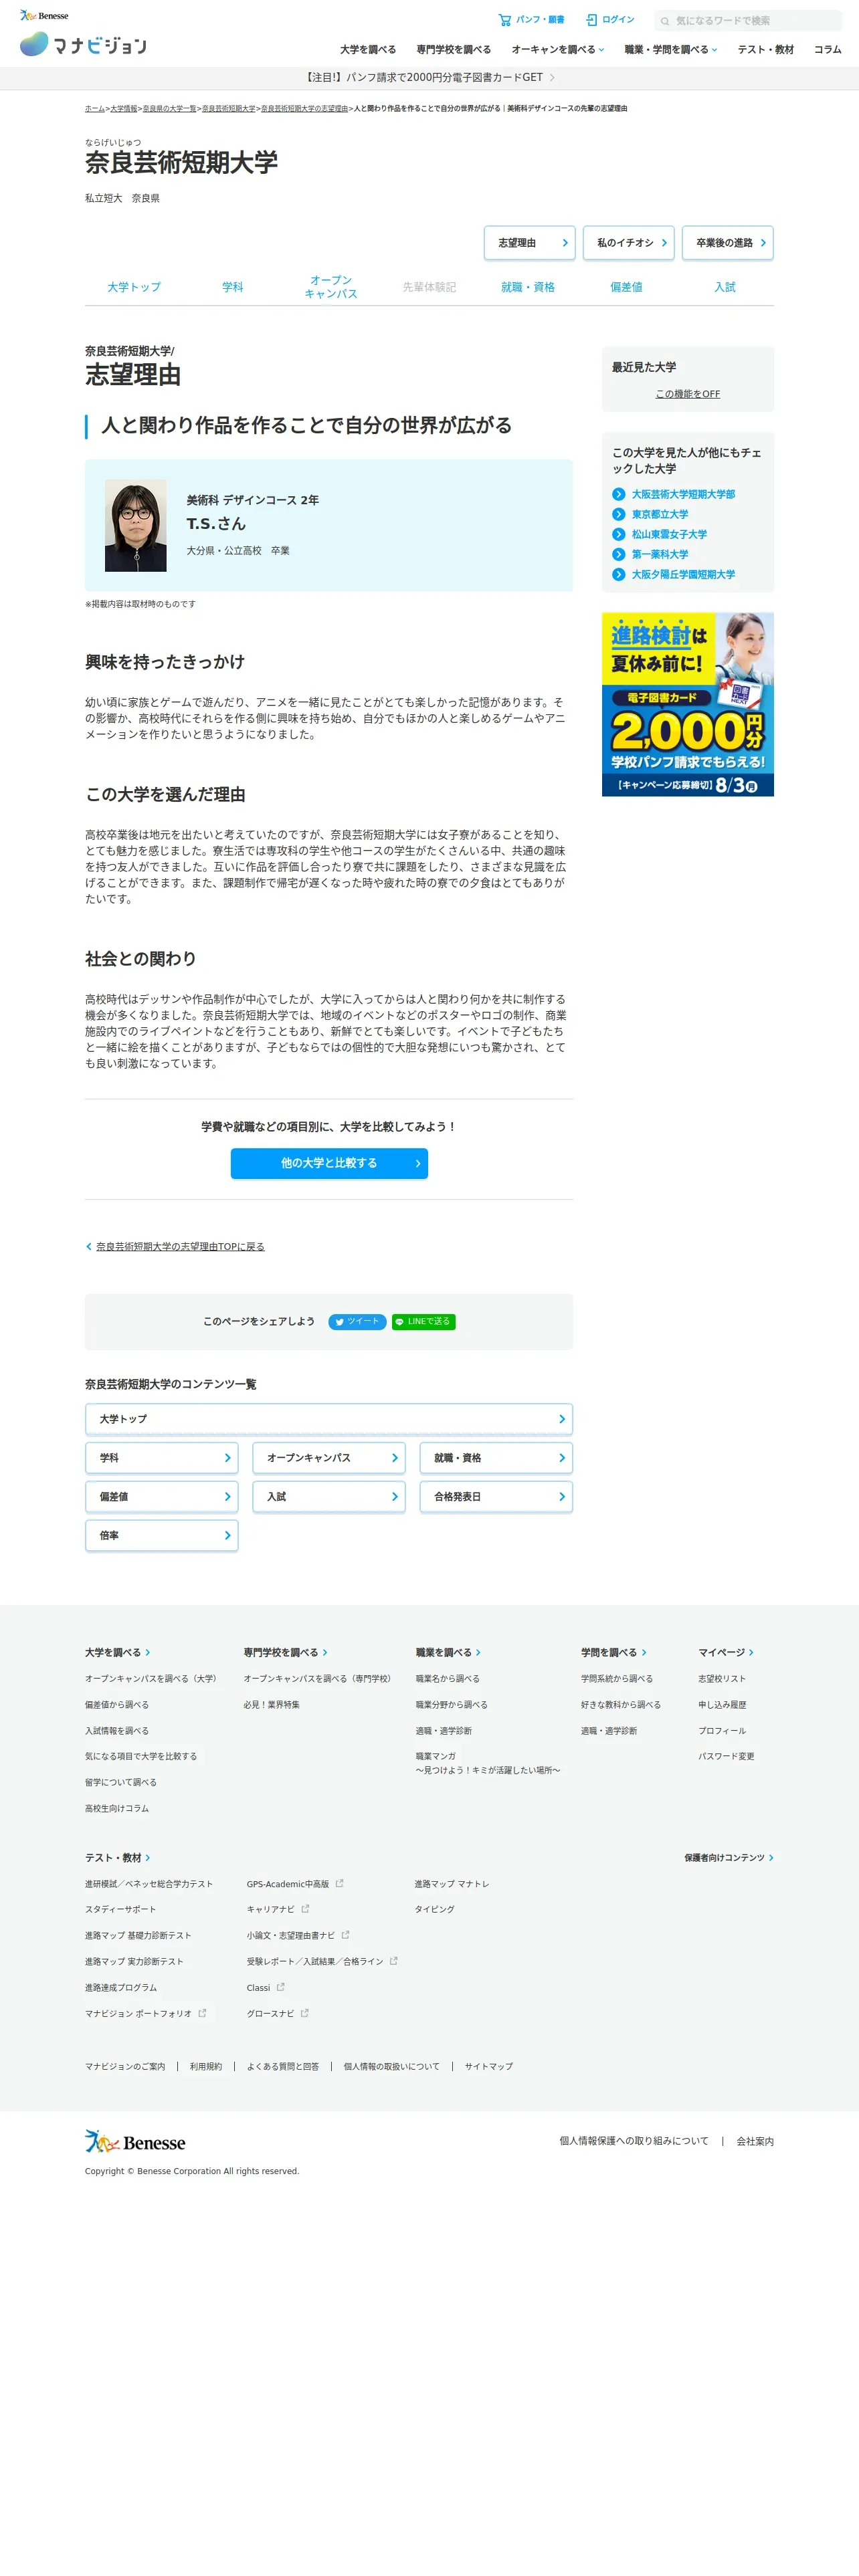859x2576 pixels.
Task: Click the 志望理由 button
Action: [529, 243]
